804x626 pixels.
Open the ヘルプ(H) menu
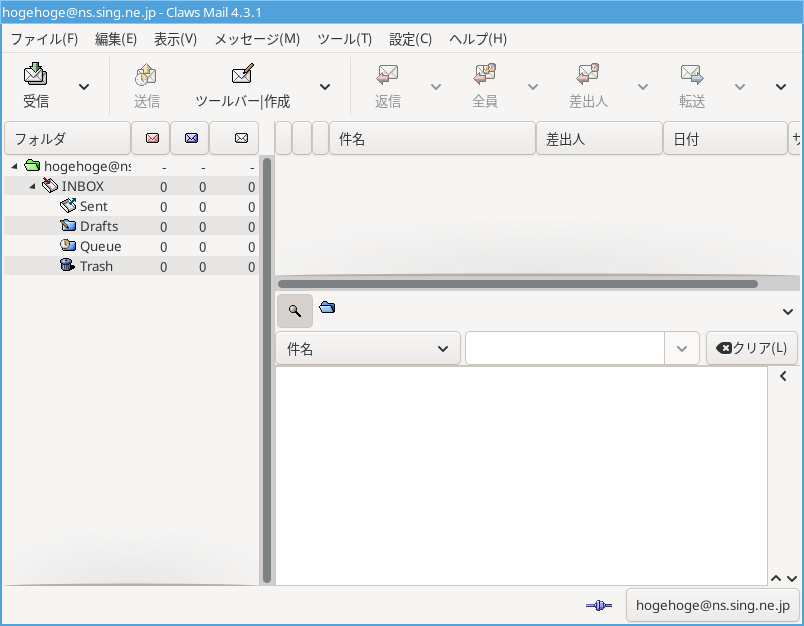pos(478,39)
